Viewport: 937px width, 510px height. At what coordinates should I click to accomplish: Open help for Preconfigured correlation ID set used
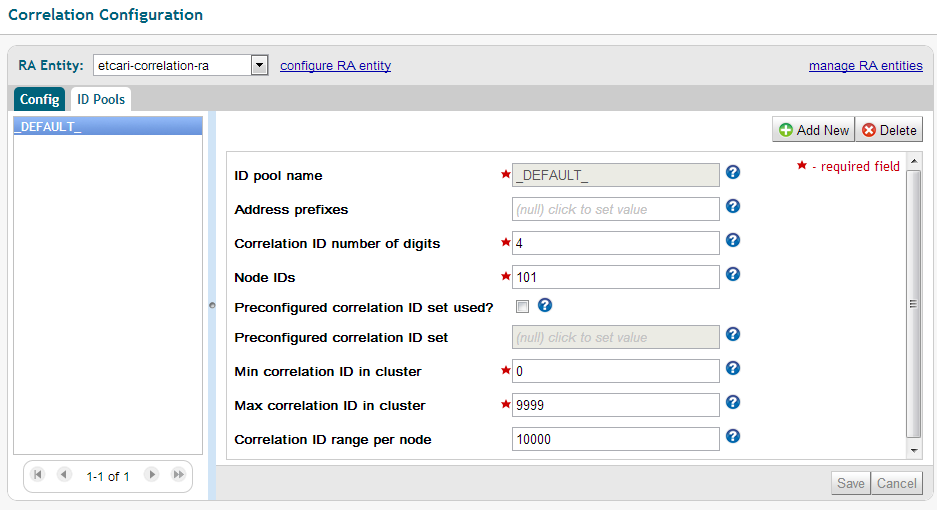[x=545, y=306]
